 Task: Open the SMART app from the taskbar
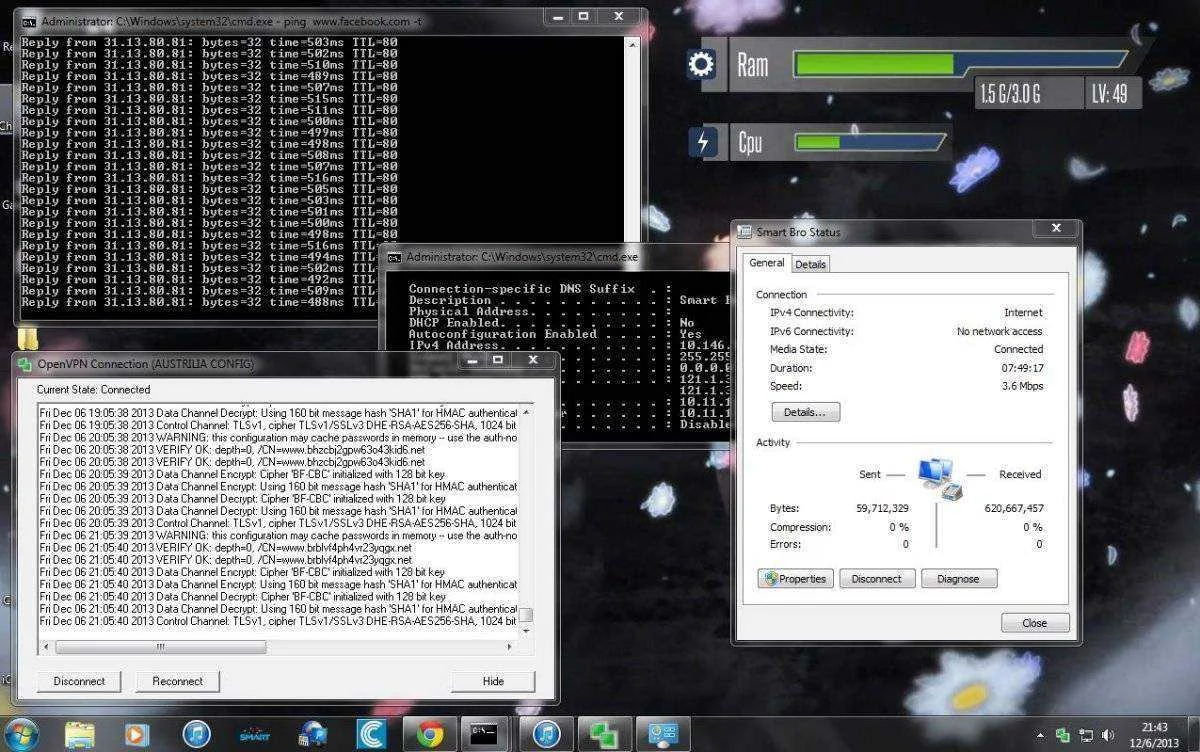(254, 735)
